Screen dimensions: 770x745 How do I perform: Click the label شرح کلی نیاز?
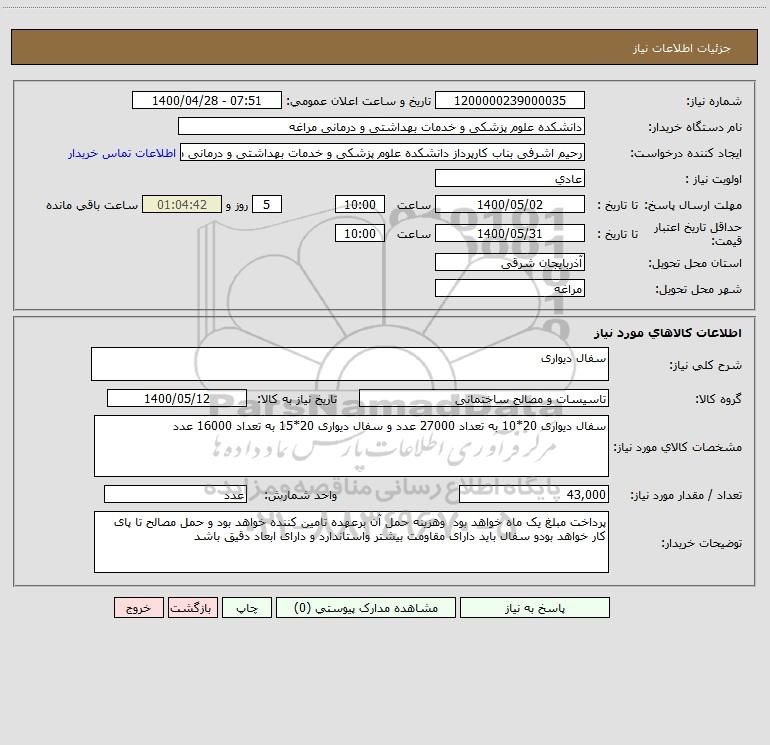[x=706, y=365]
